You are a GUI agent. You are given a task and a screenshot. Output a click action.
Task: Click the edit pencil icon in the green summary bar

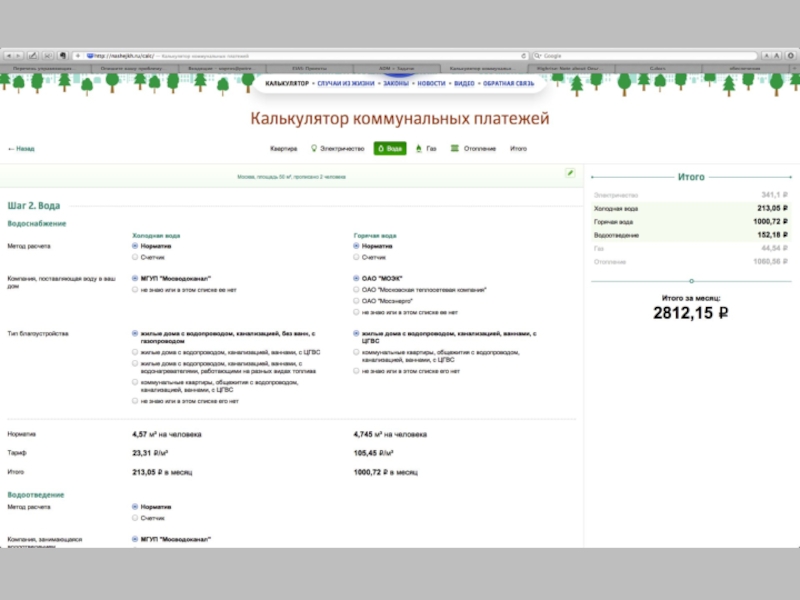click(570, 173)
